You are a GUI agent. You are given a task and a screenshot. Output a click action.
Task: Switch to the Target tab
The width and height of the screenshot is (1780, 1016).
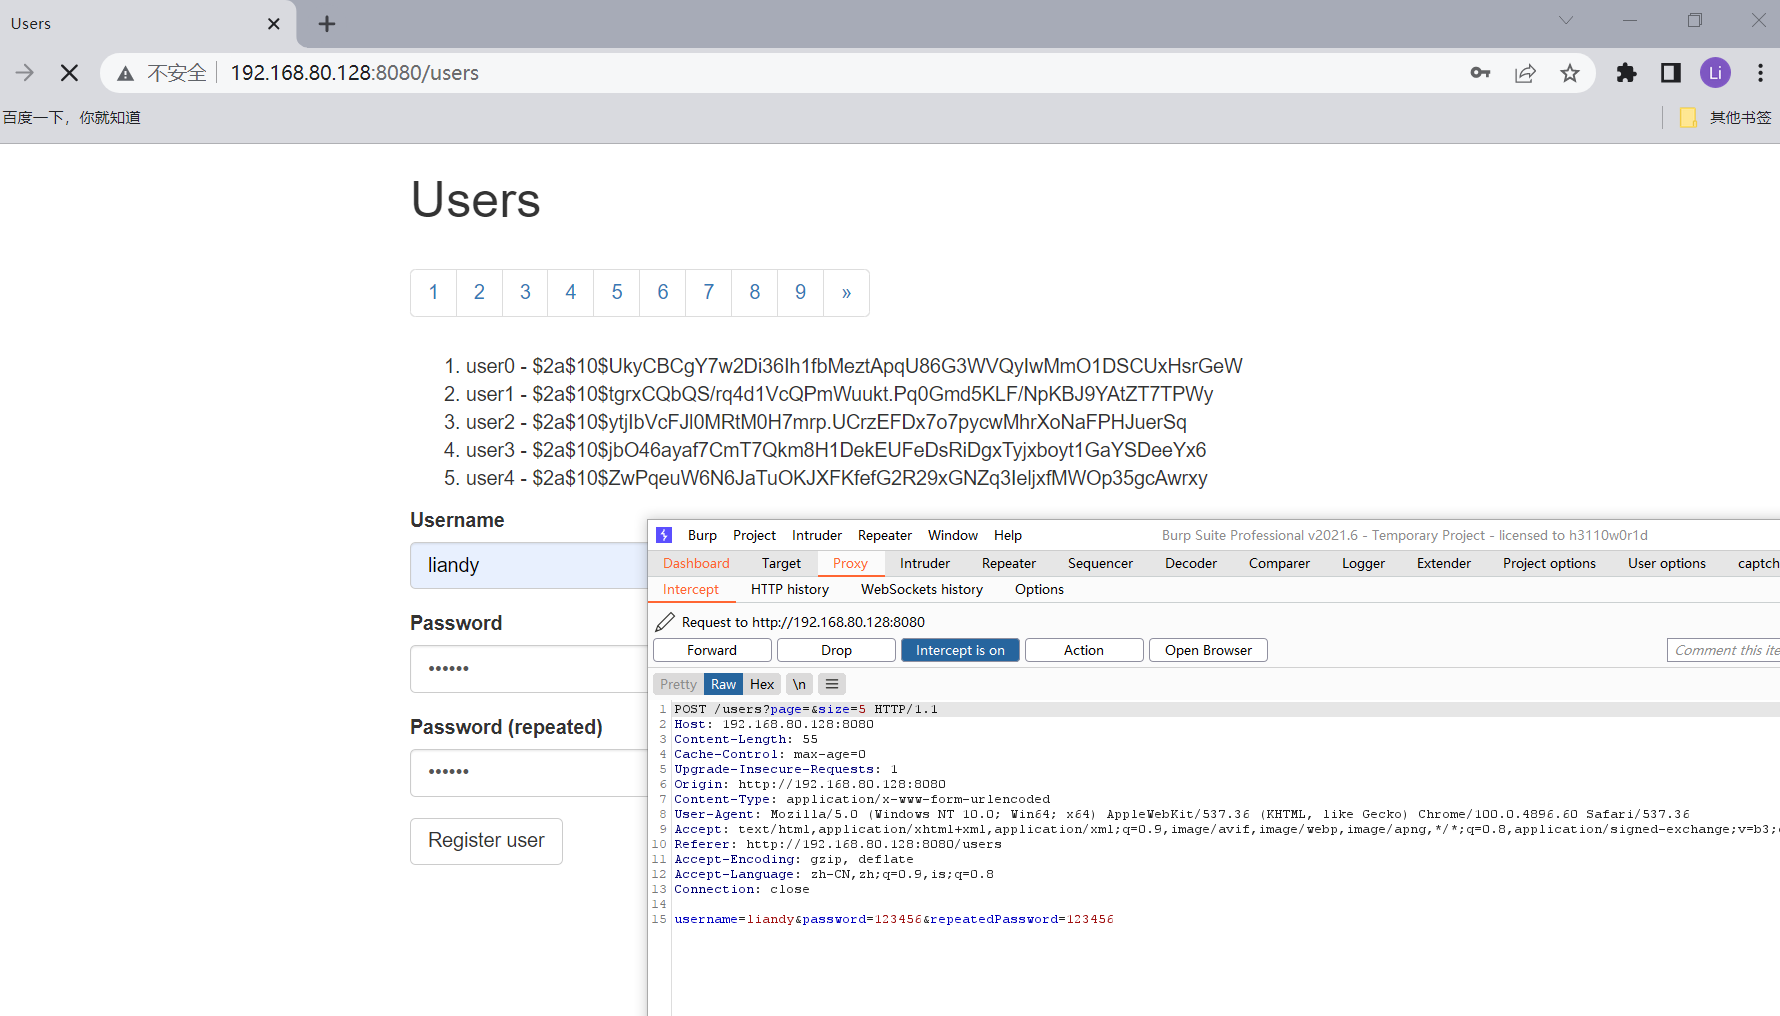pos(781,563)
